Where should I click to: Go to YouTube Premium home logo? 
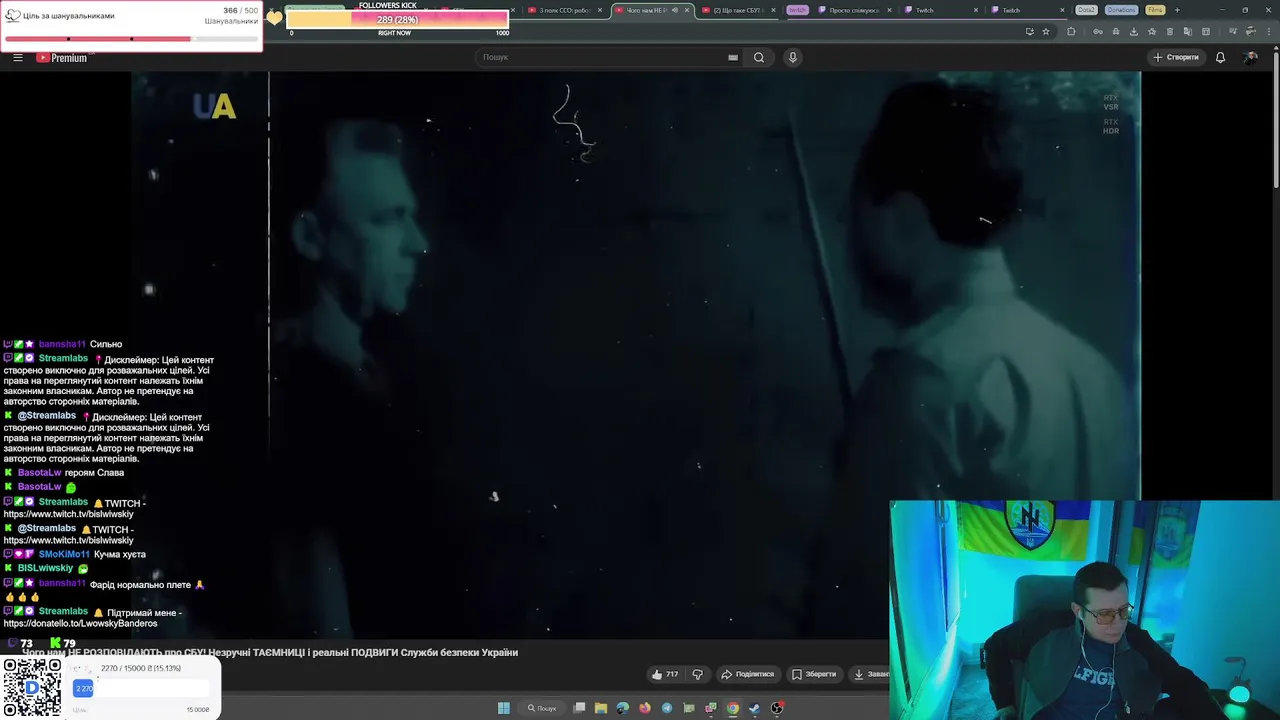click(x=62, y=58)
